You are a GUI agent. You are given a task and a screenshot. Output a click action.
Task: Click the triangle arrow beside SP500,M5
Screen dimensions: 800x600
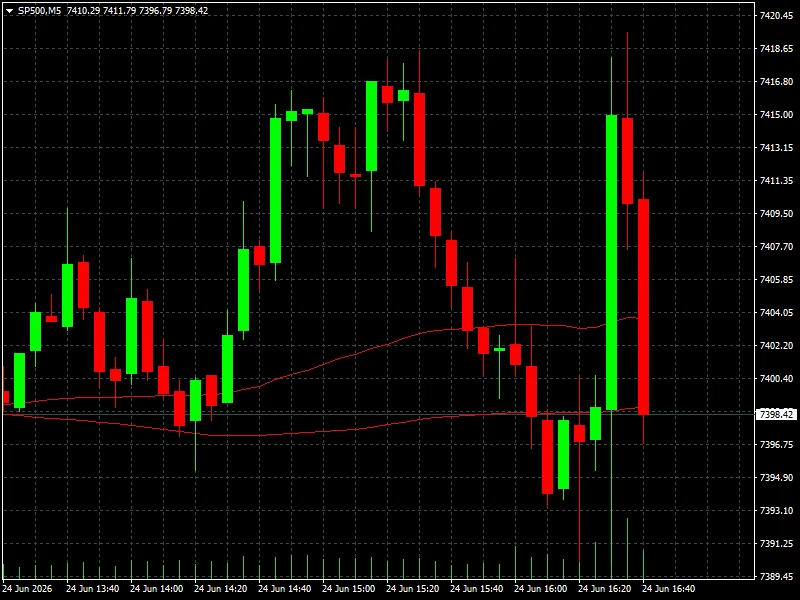click(9, 11)
